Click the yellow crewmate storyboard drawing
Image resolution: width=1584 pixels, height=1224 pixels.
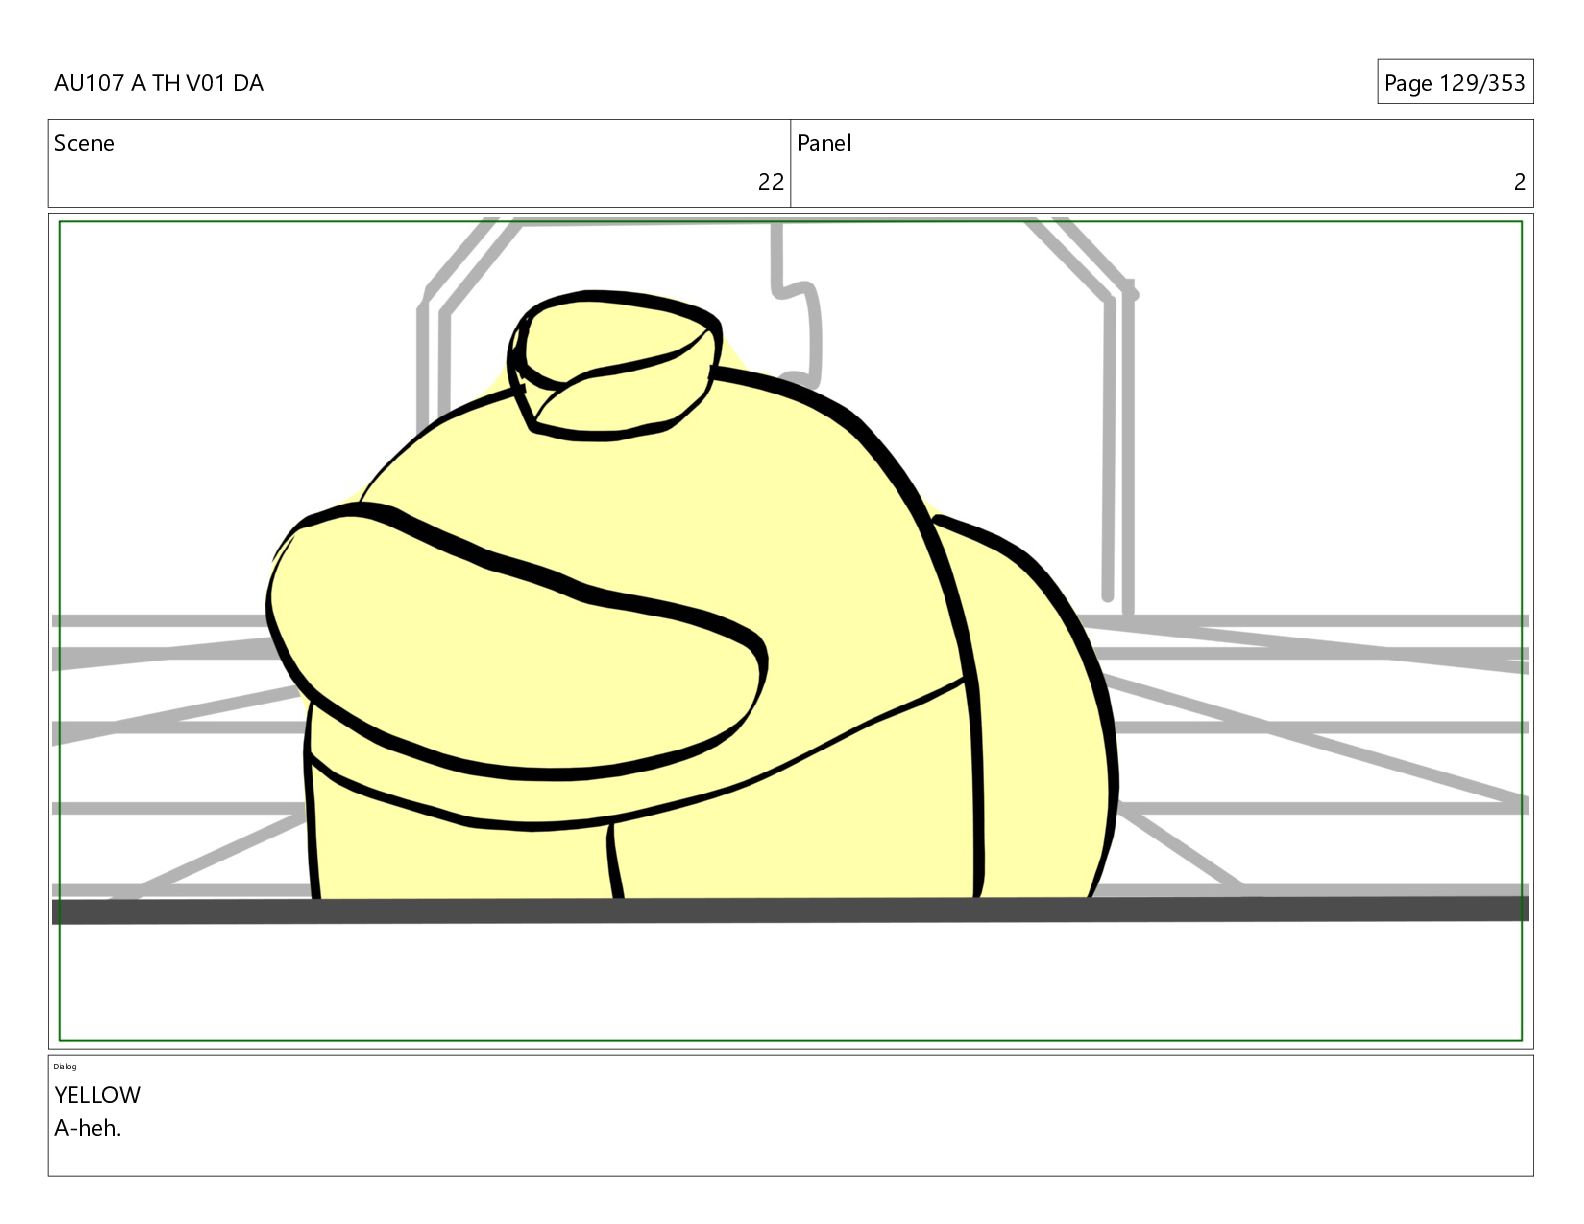tap(692, 597)
